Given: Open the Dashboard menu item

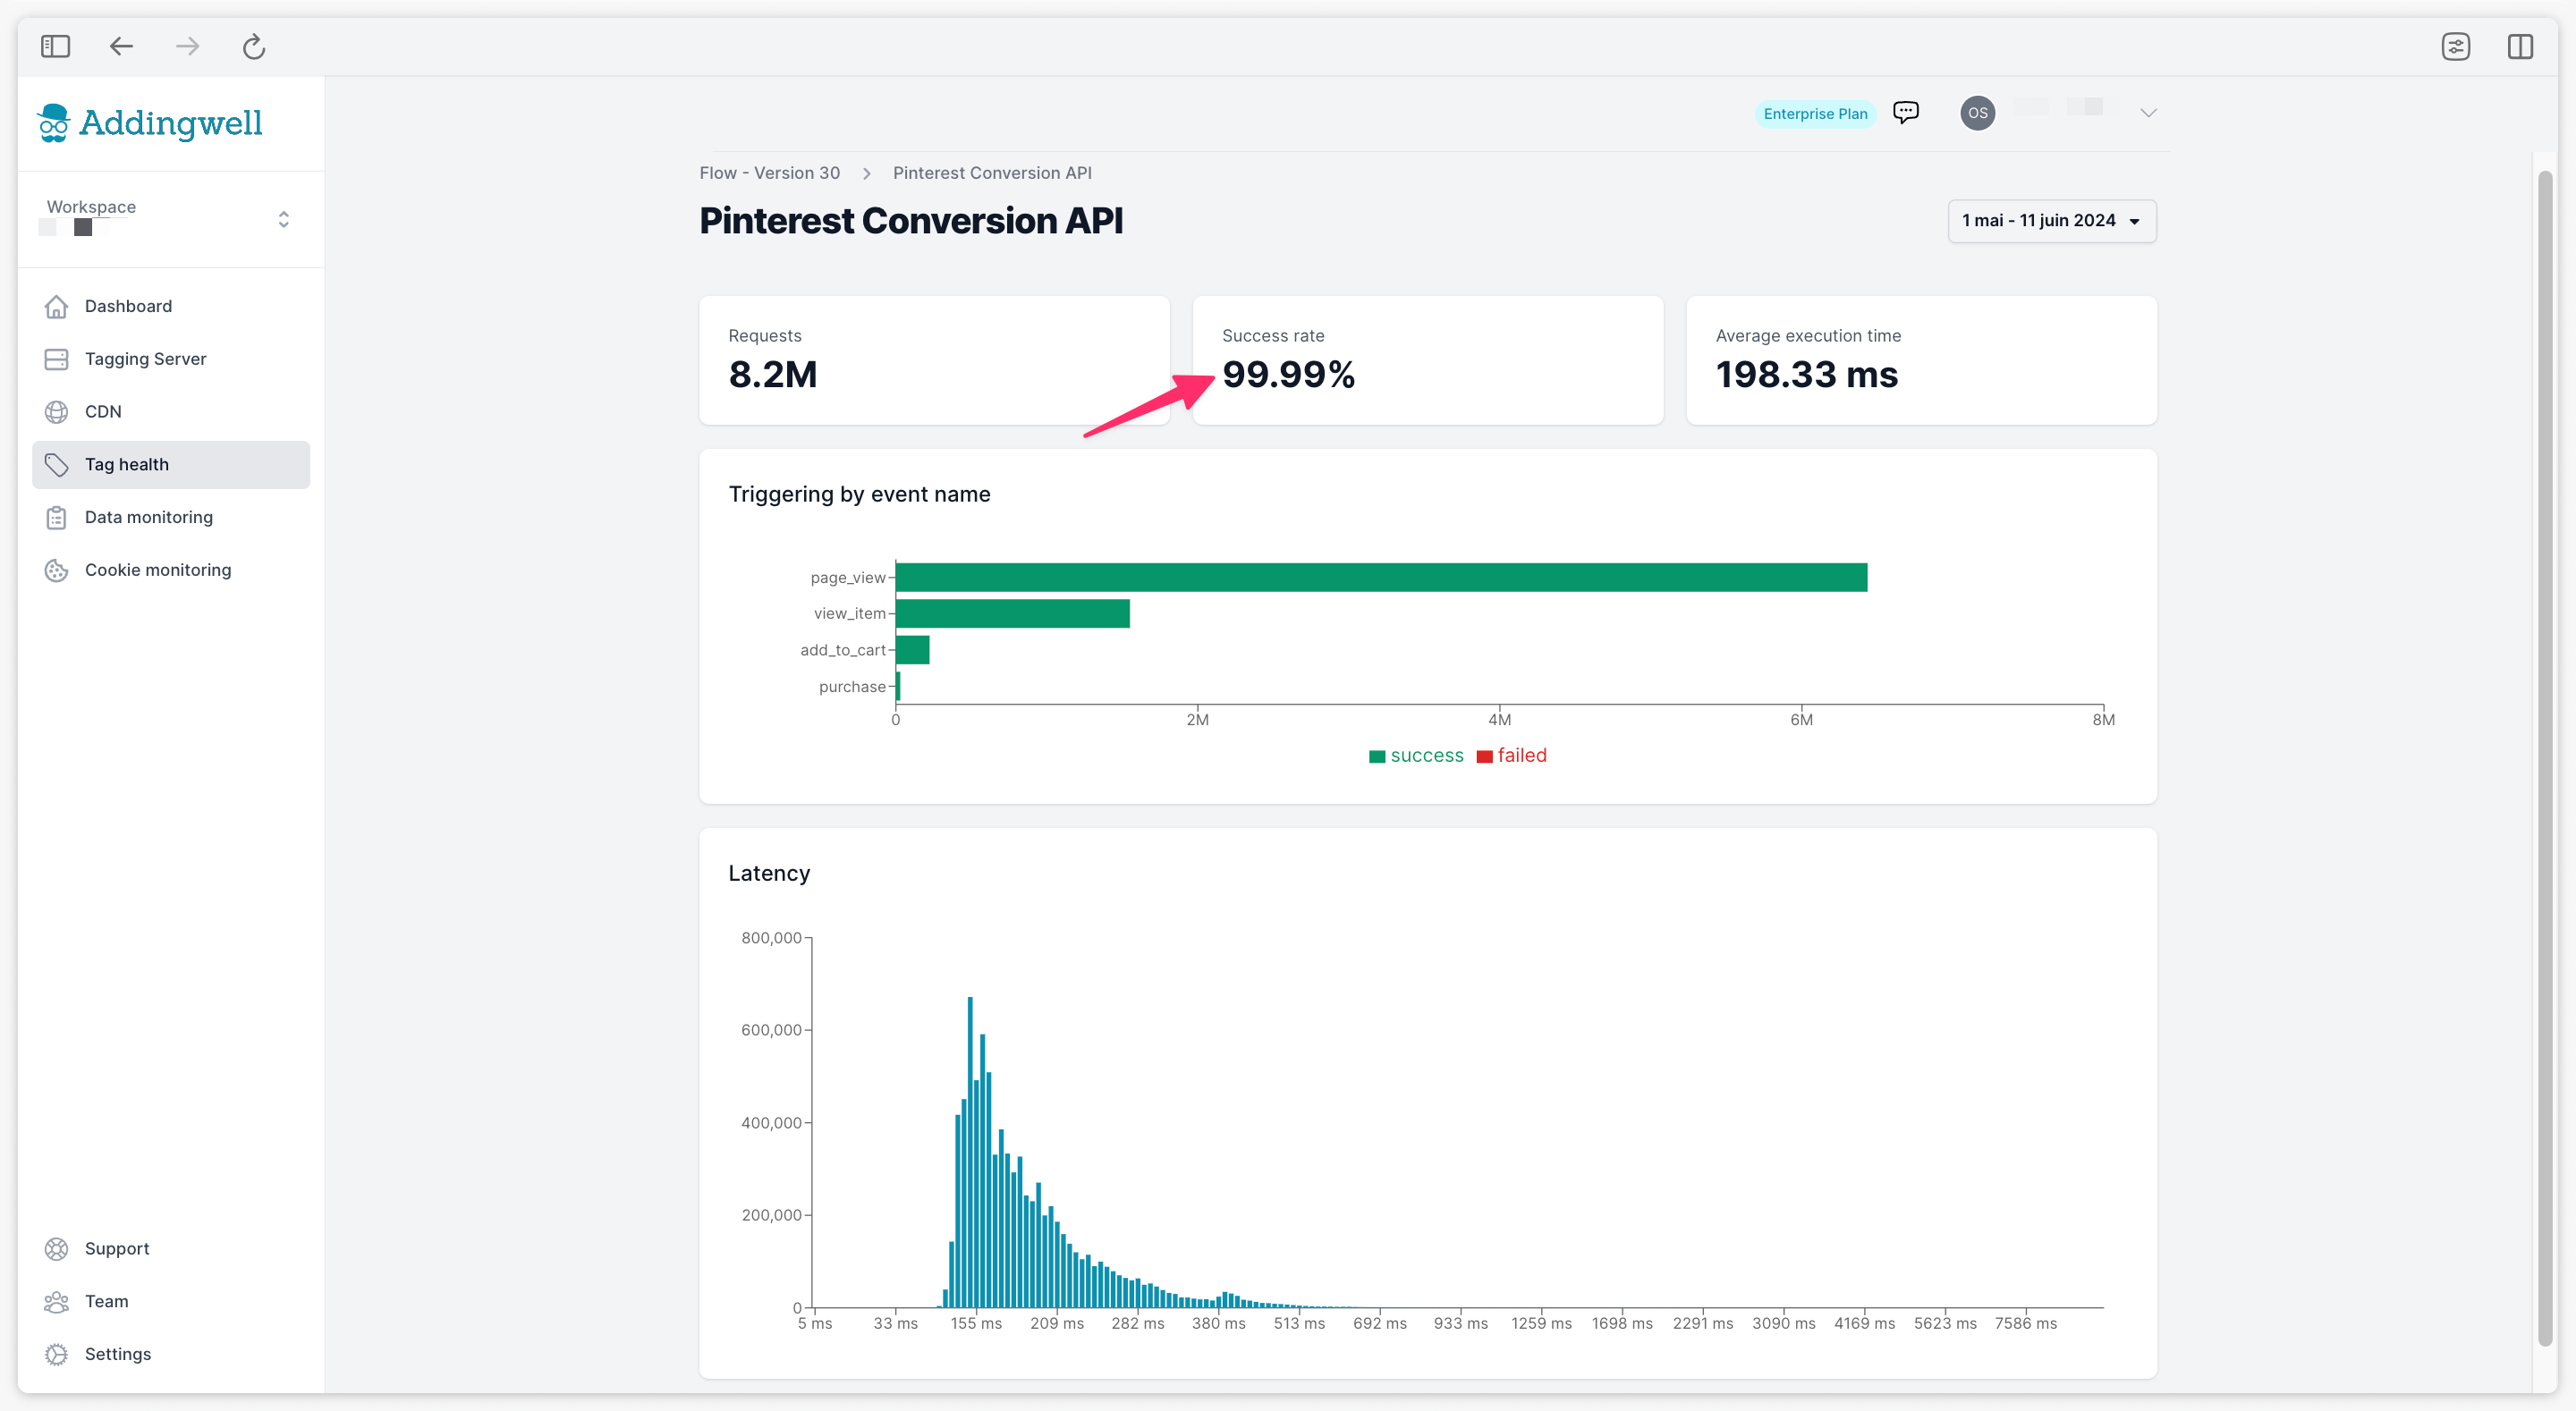Looking at the screenshot, I should pos(171,306).
